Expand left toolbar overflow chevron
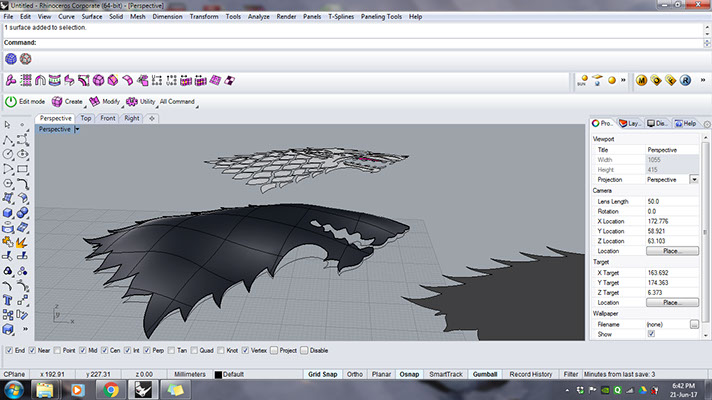The image size is (712, 400). tap(25, 329)
